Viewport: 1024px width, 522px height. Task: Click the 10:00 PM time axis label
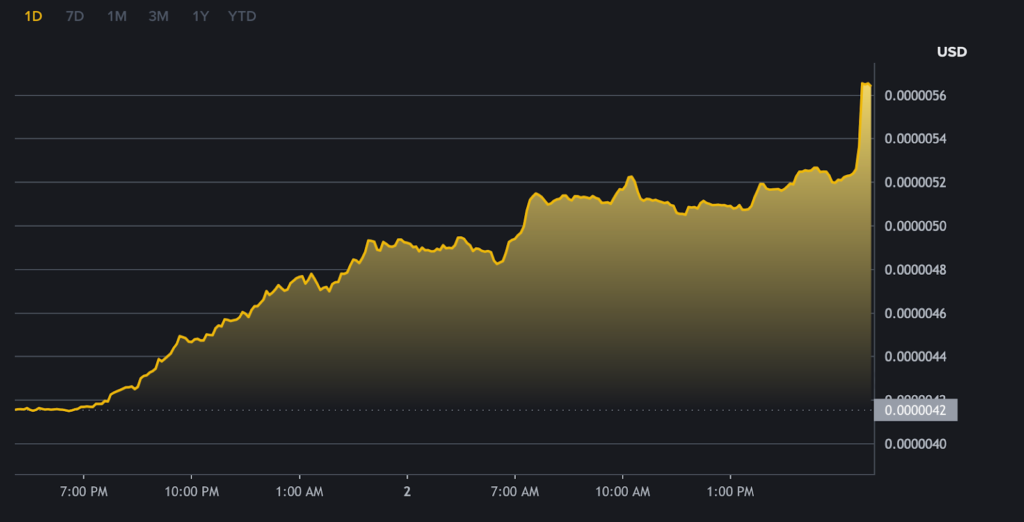pos(191,492)
